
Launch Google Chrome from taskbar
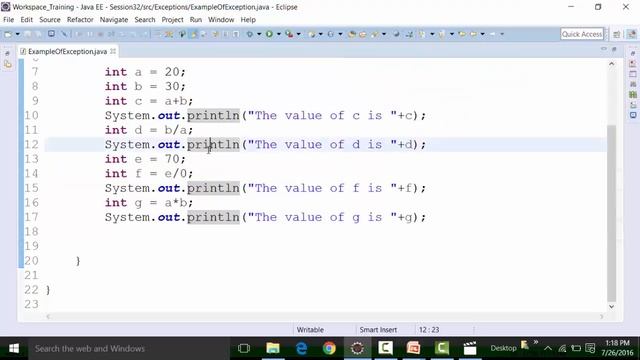click(x=329, y=348)
